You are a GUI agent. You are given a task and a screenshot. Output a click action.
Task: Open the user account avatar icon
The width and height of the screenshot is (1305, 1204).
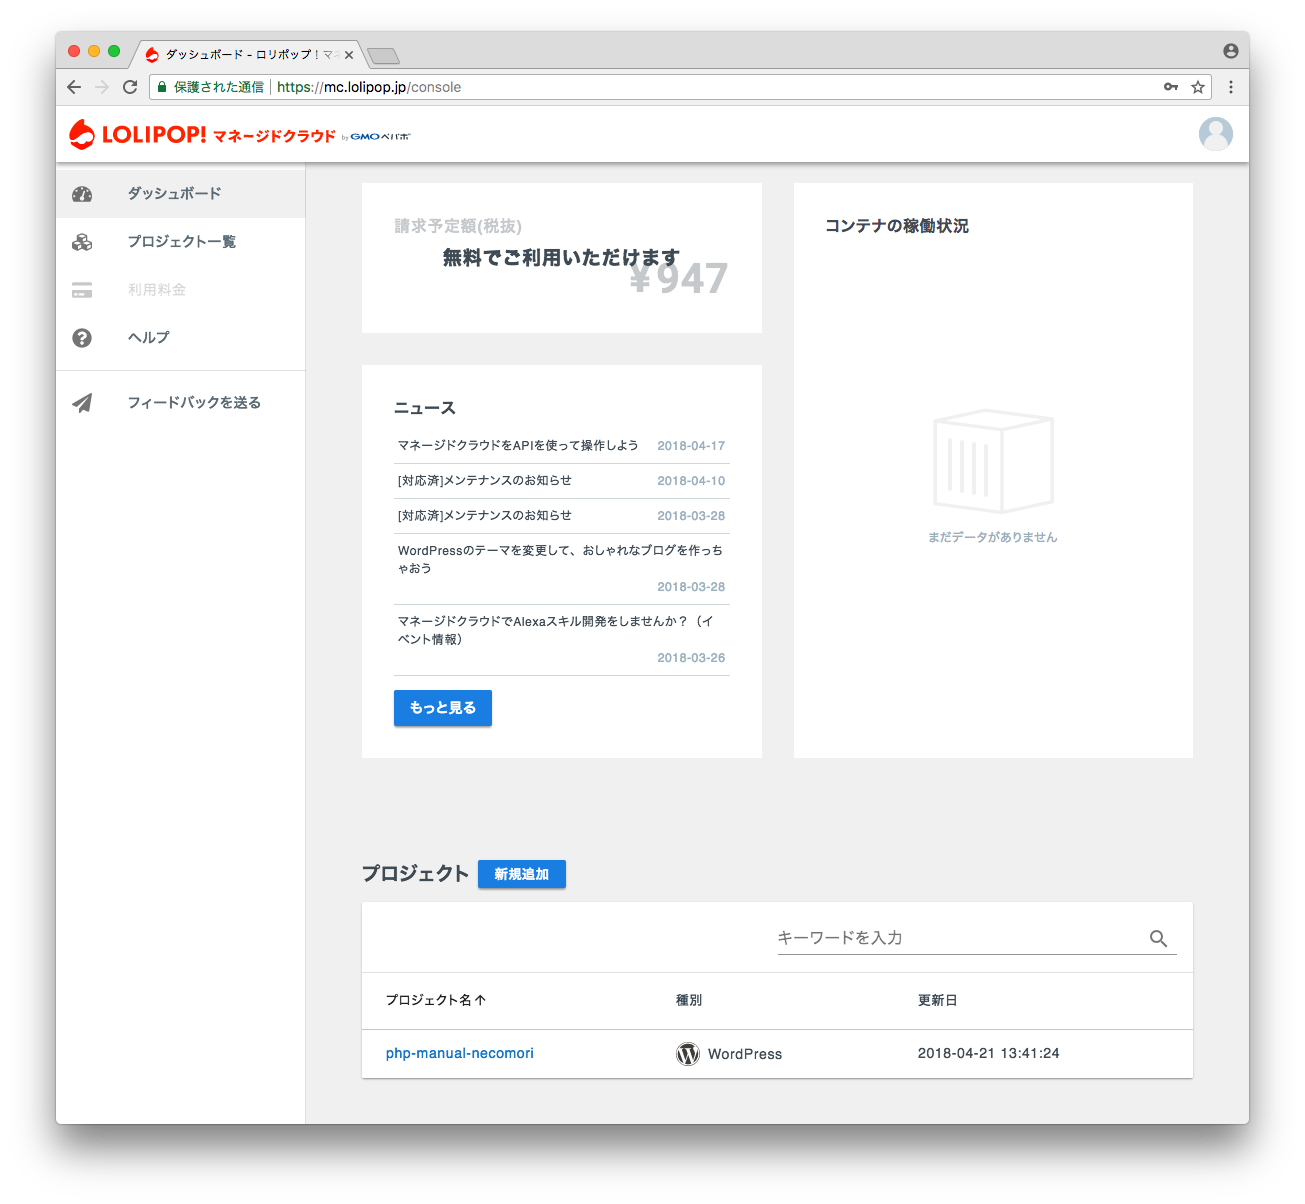1215,133
